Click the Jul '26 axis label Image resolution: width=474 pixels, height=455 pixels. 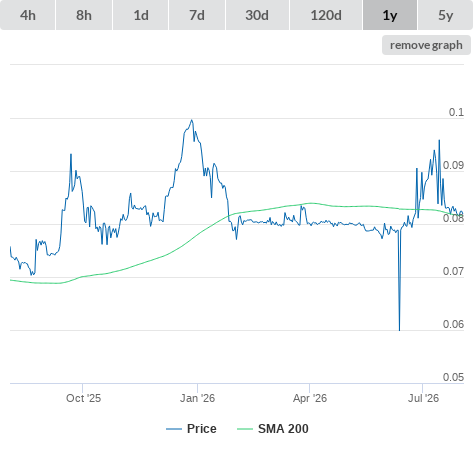(x=423, y=398)
